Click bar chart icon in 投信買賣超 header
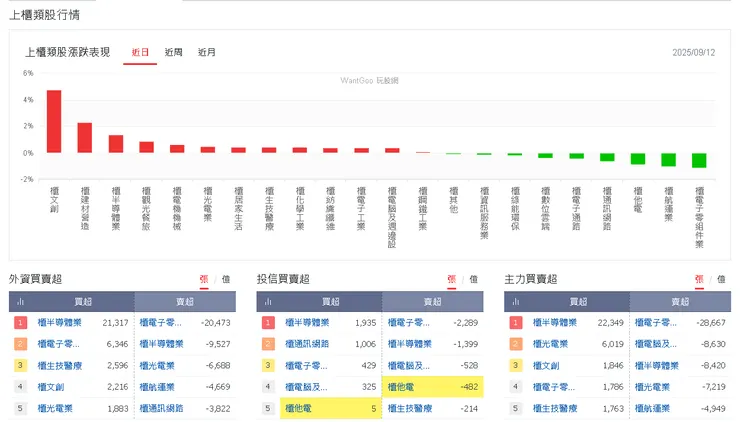 click(268, 302)
